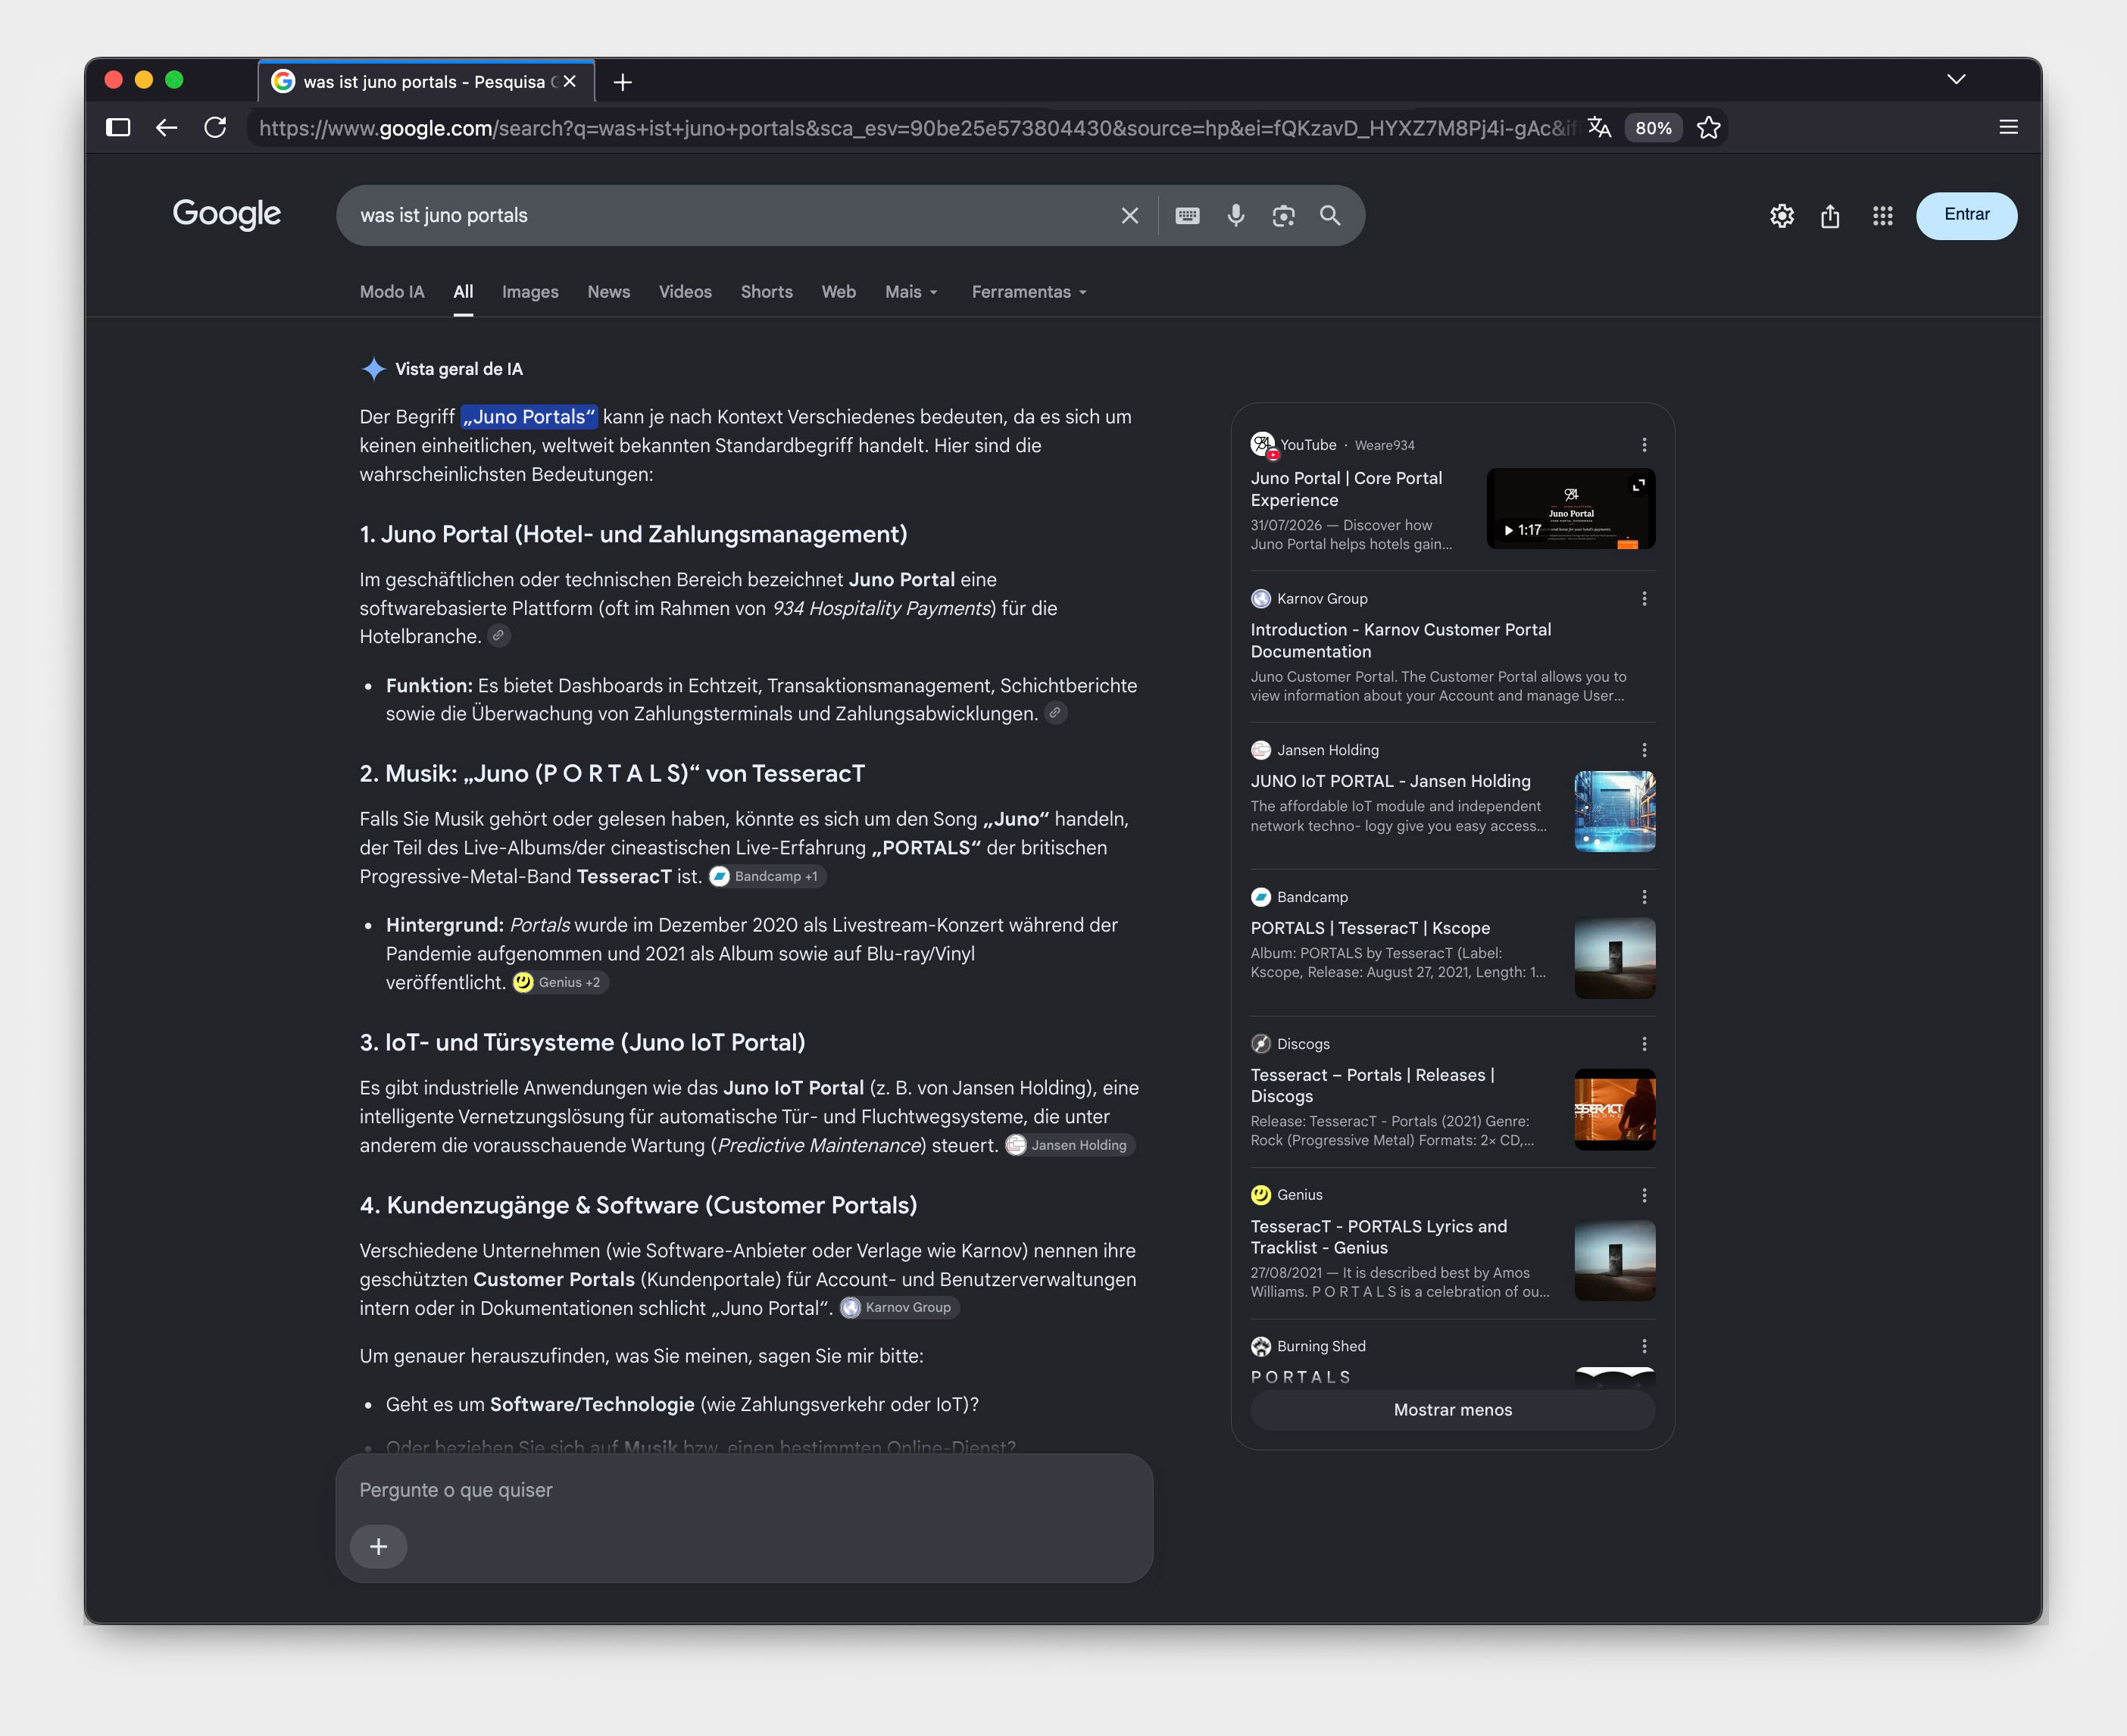The height and width of the screenshot is (1736, 2127).
Task: Click the share icon beside settings
Action: click(x=1830, y=216)
